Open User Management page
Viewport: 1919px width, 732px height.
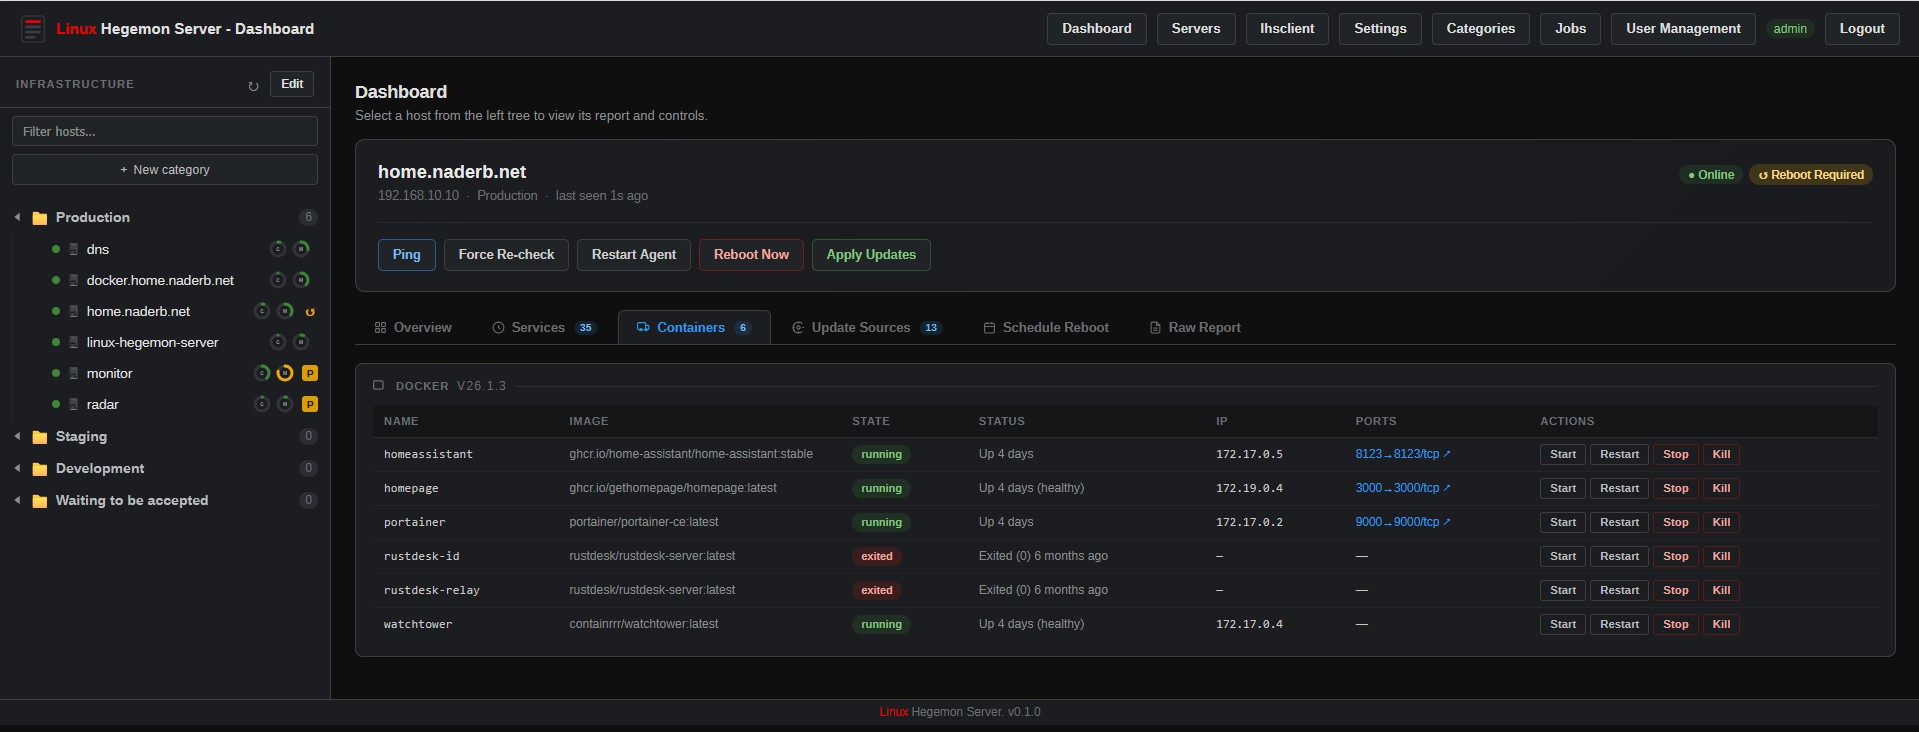point(1683,29)
